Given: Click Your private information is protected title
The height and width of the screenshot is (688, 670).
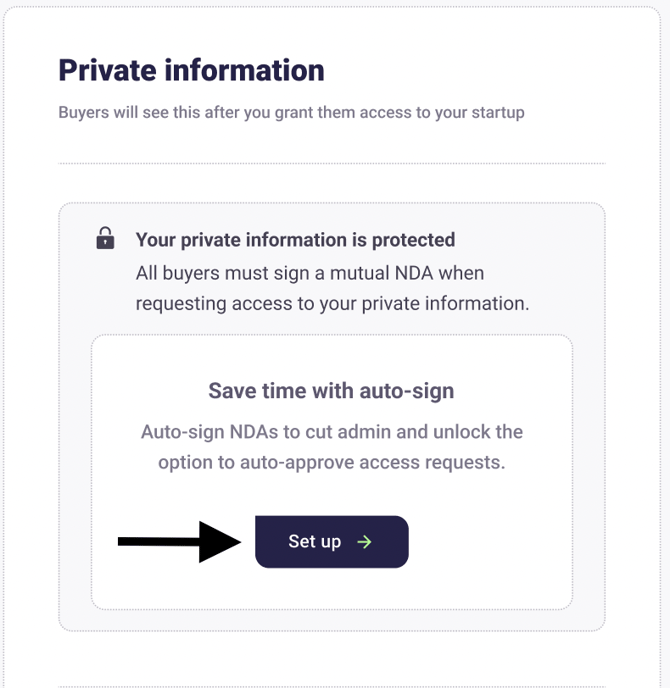Looking at the screenshot, I should pos(295,240).
